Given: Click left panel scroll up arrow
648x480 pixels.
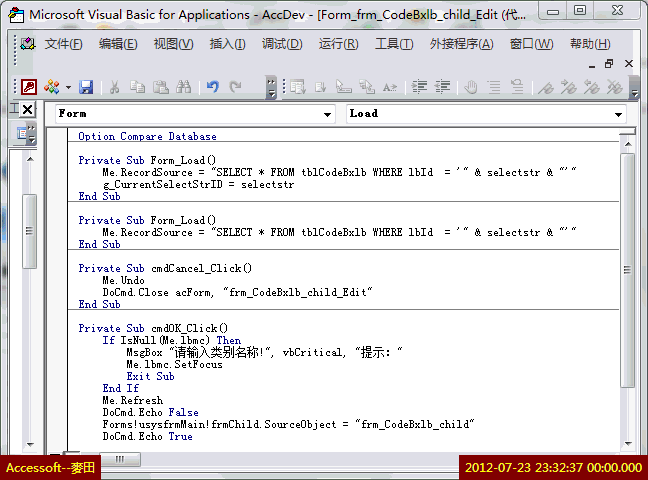Looking at the screenshot, I should [30, 159].
